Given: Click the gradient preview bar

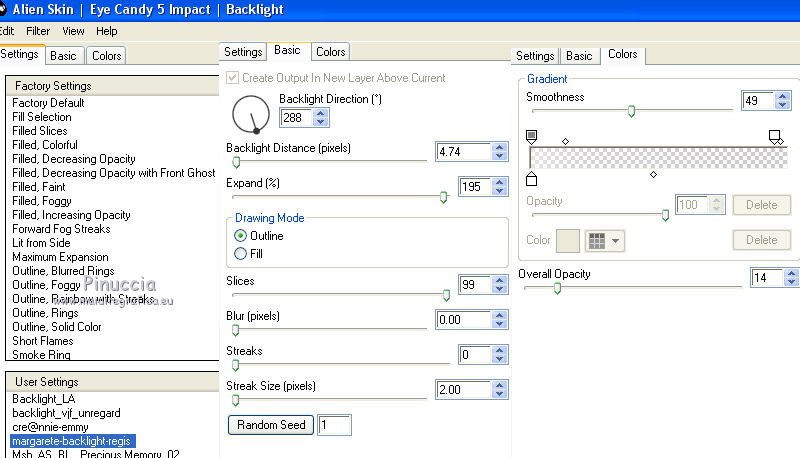Looking at the screenshot, I should click(x=658, y=158).
